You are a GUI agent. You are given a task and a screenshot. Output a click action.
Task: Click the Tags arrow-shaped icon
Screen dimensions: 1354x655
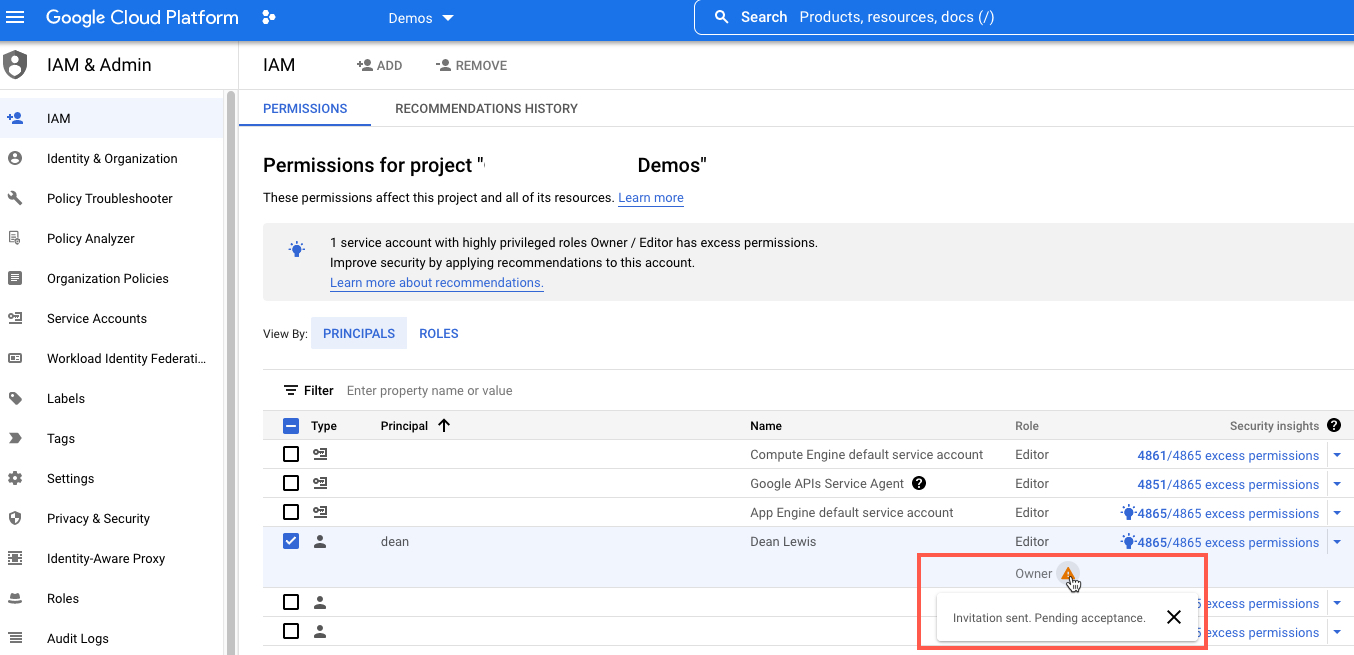pyautogui.click(x=15, y=438)
